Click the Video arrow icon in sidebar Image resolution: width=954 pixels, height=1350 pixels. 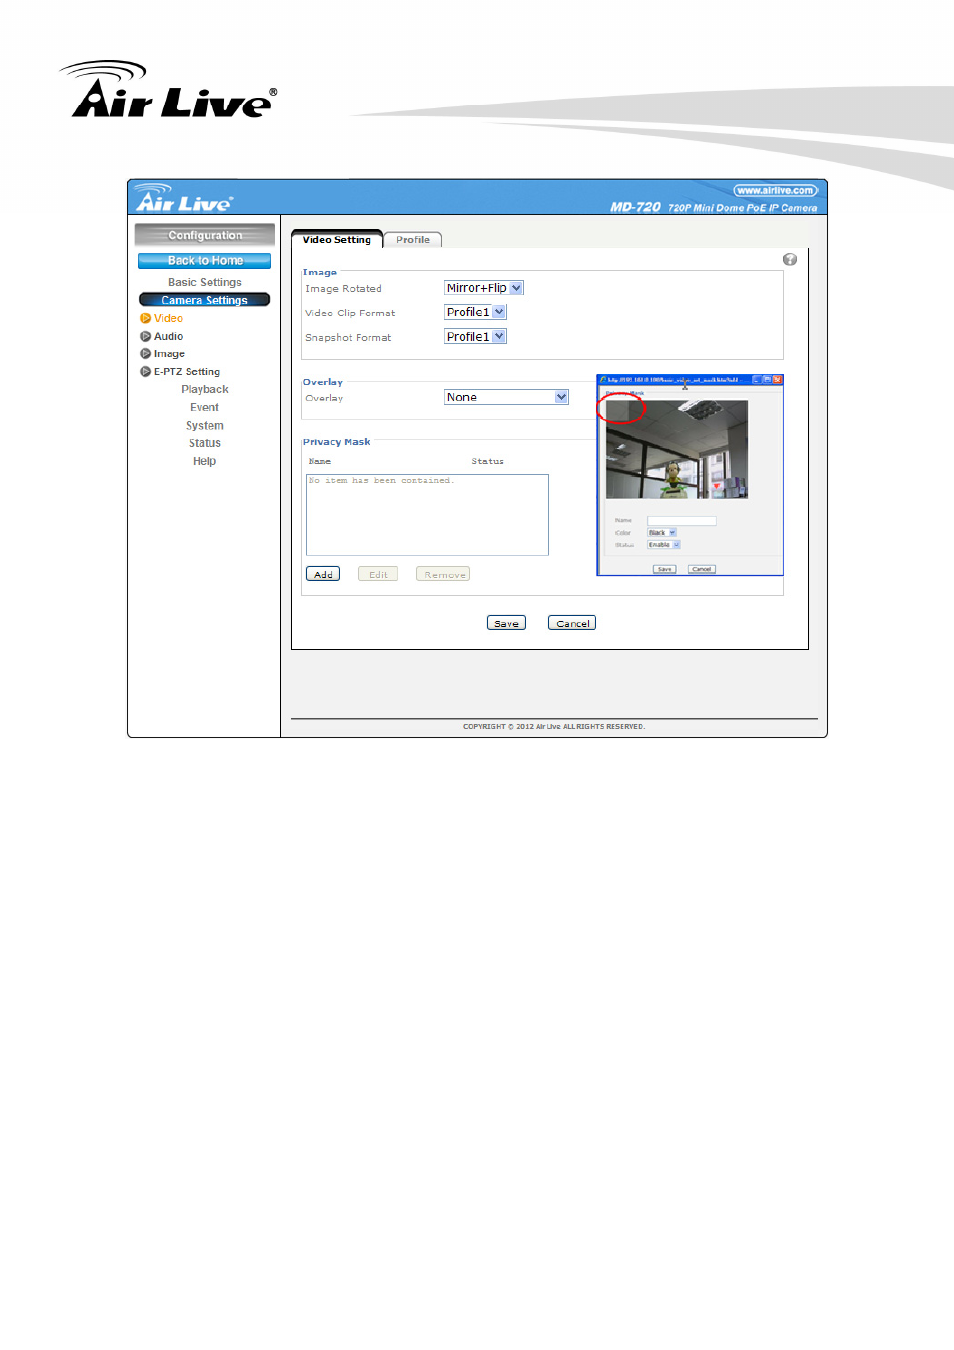click(x=145, y=318)
